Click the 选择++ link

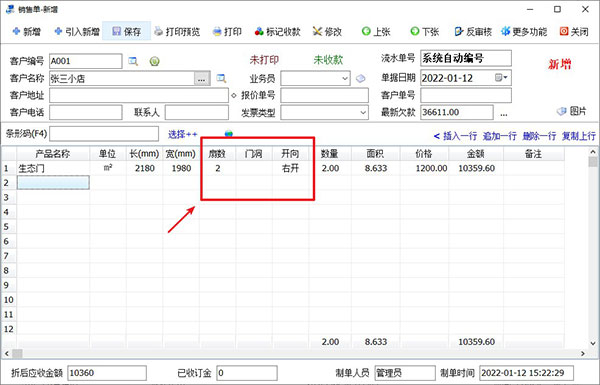point(183,134)
